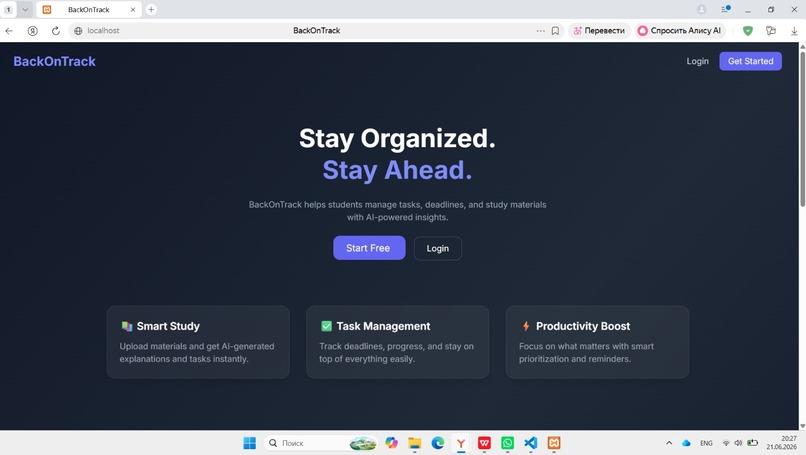806x455 pixels.
Task: Open WPS Office from the taskbar
Action: [x=484, y=443]
